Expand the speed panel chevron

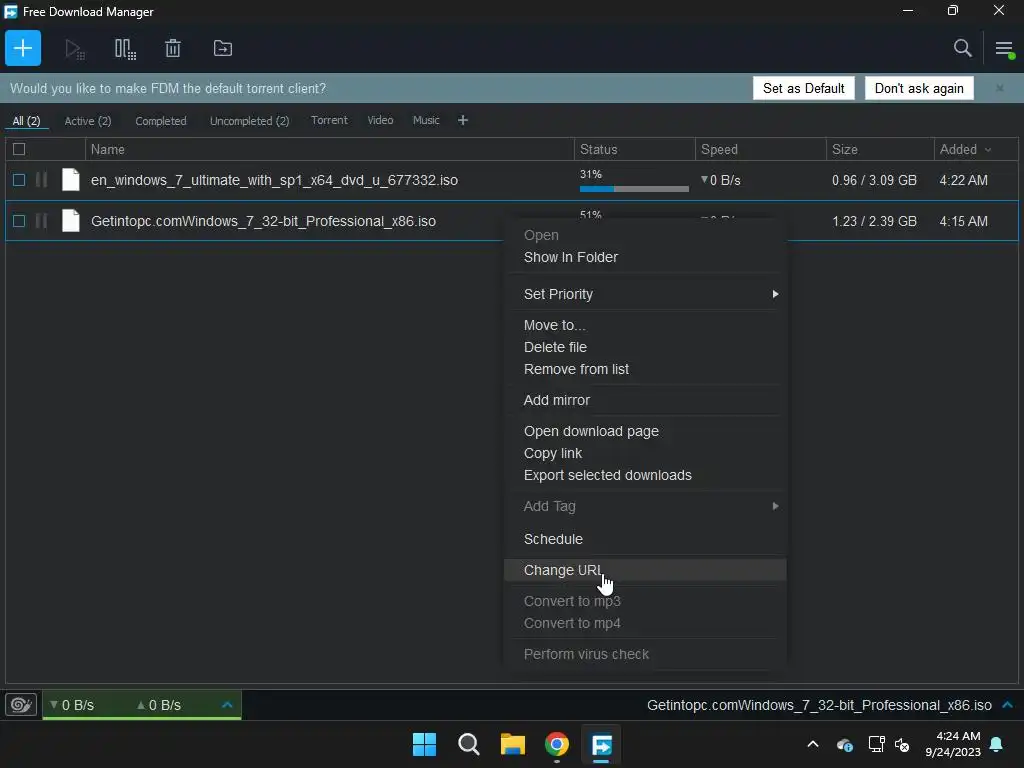227,705
